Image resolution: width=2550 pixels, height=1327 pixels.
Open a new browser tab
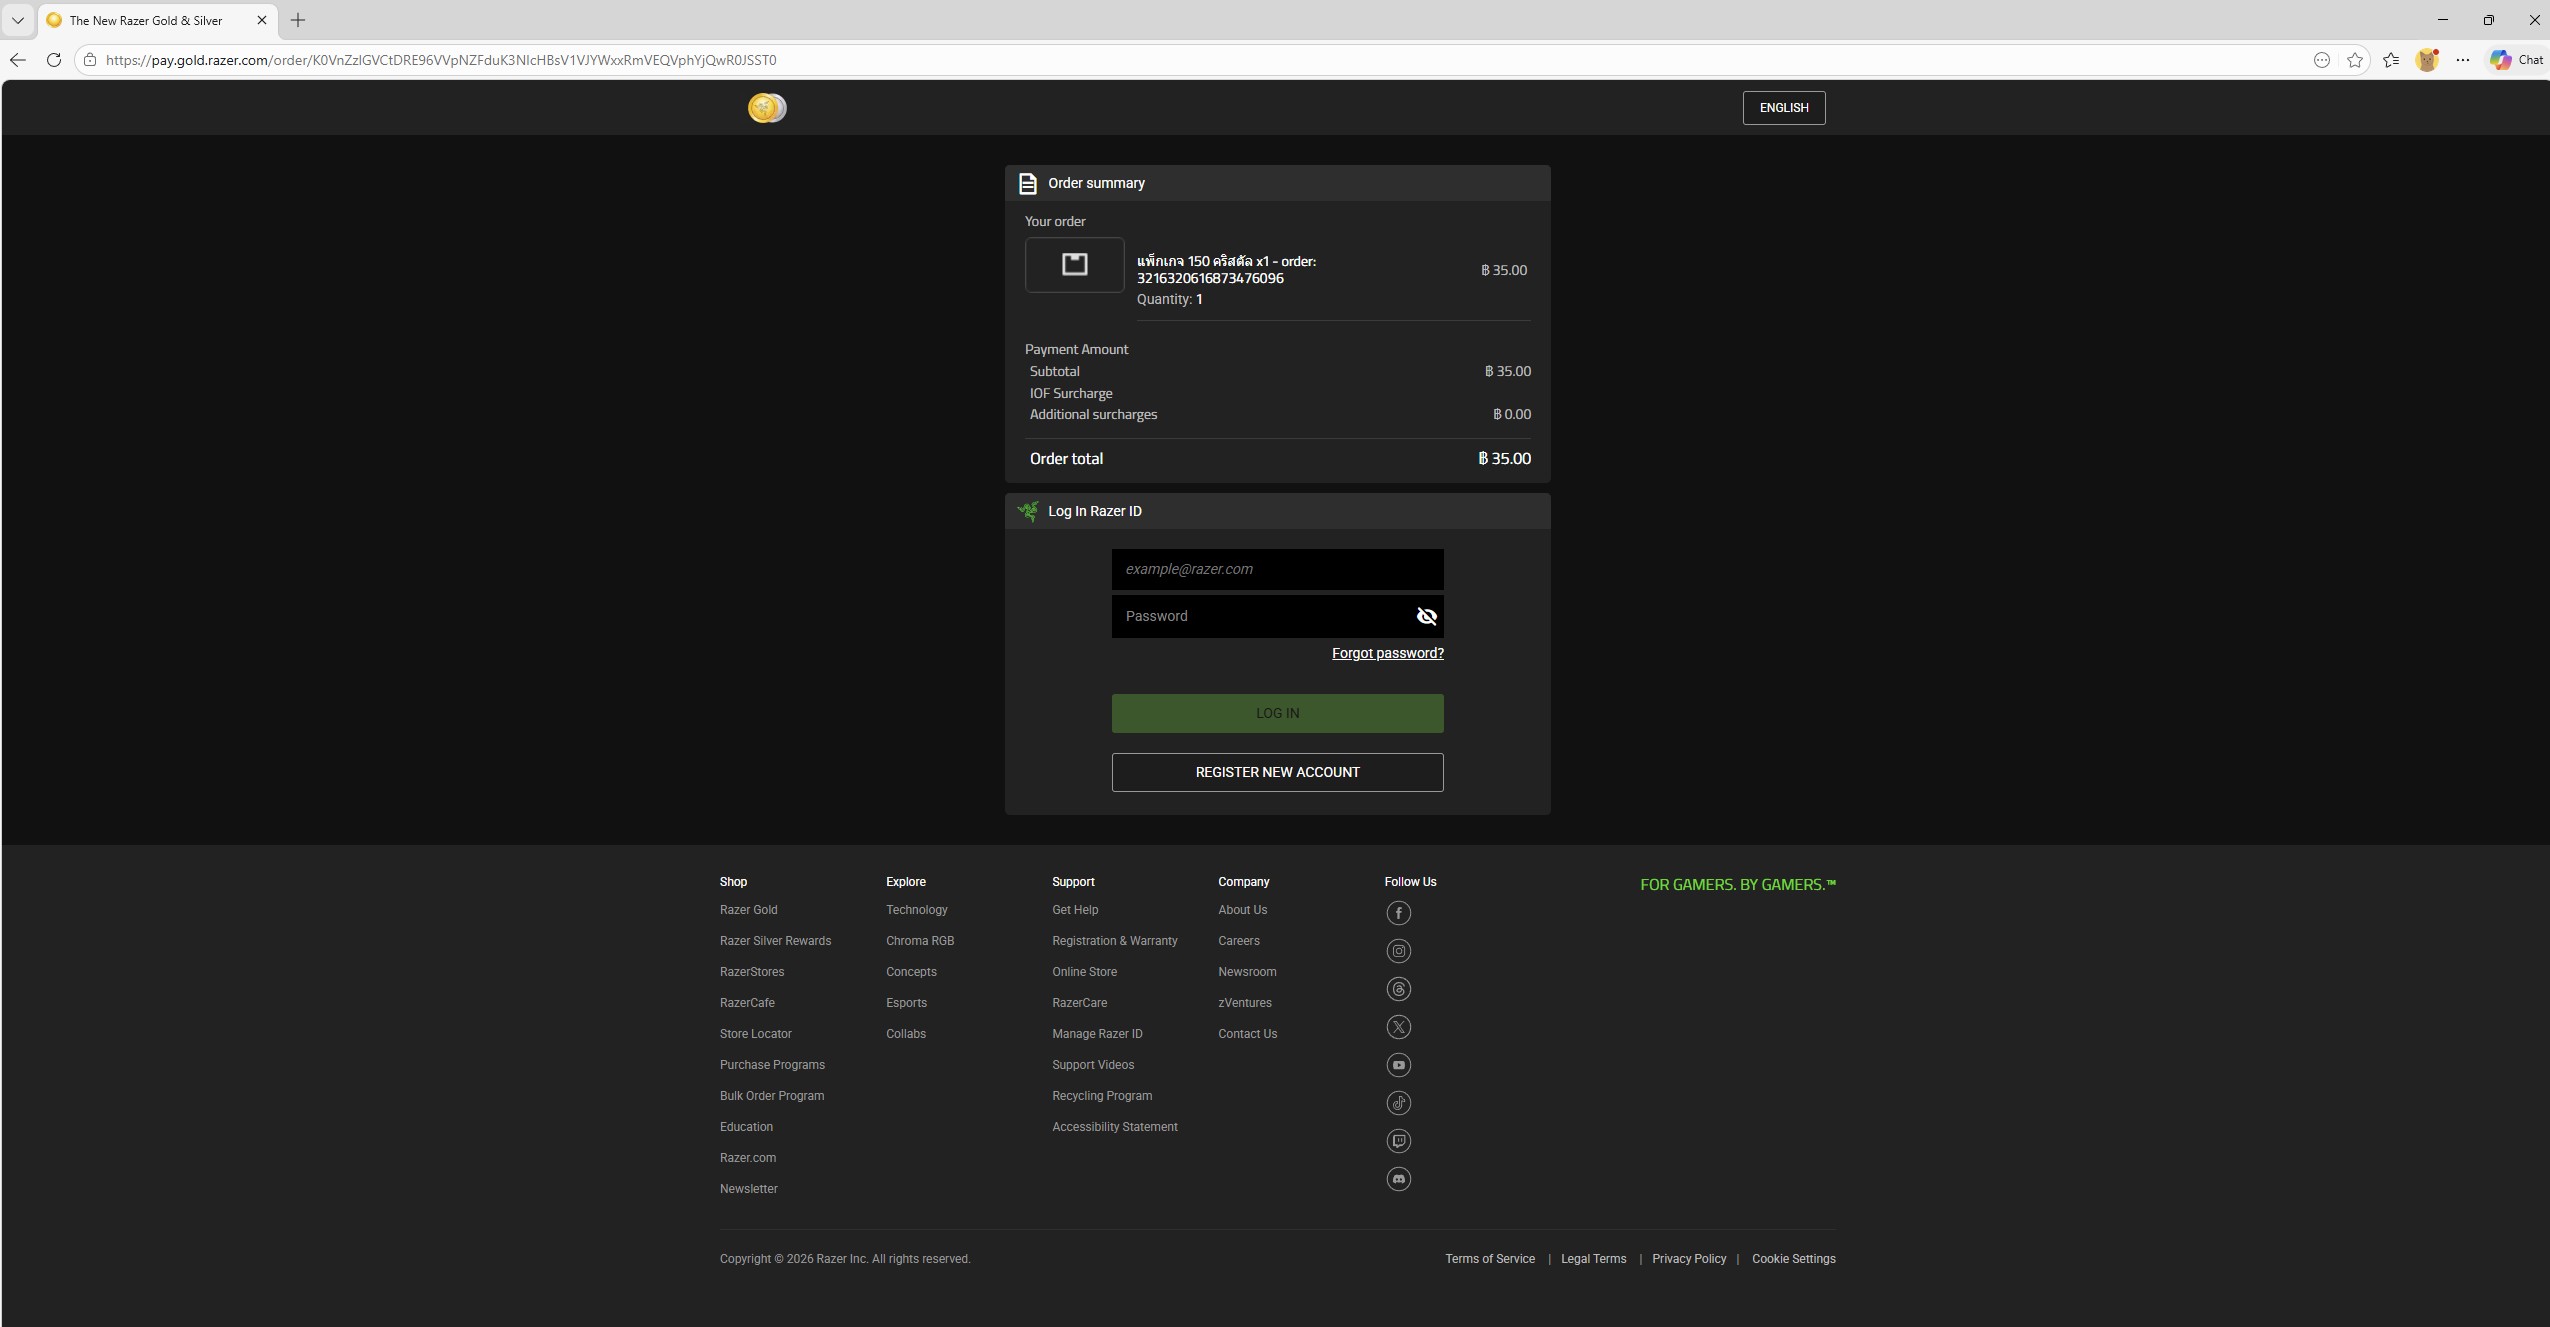(298, 20)
